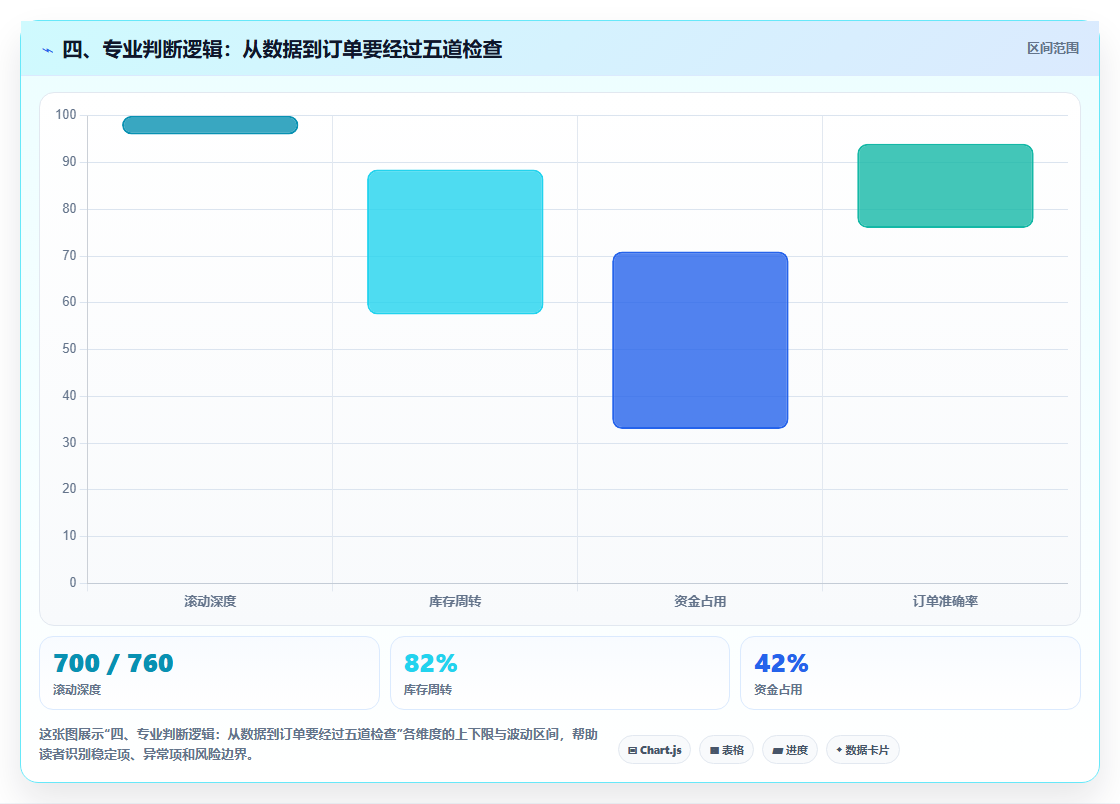This screenshot has height=804, width=1120.
Task: Click the 区间范围 label in header
Action: tap(1052, 49)
